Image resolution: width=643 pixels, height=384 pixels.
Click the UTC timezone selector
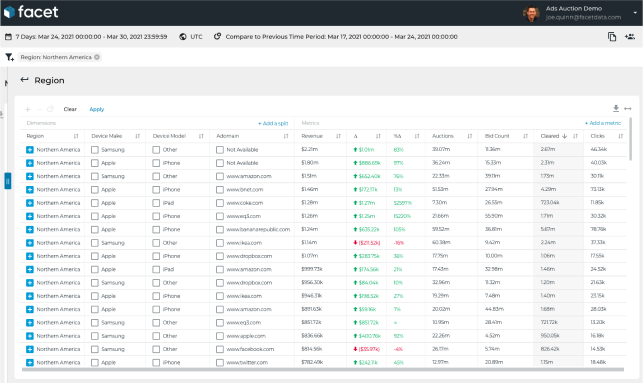point(191,37)
